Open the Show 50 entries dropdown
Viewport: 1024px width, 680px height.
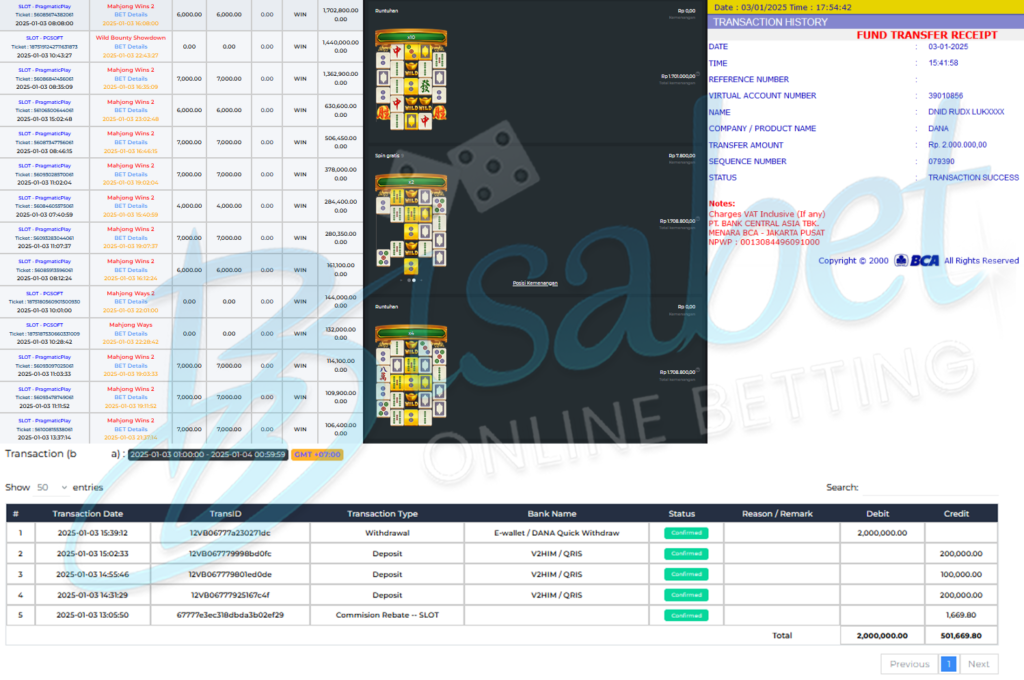[x=52, y=487]
